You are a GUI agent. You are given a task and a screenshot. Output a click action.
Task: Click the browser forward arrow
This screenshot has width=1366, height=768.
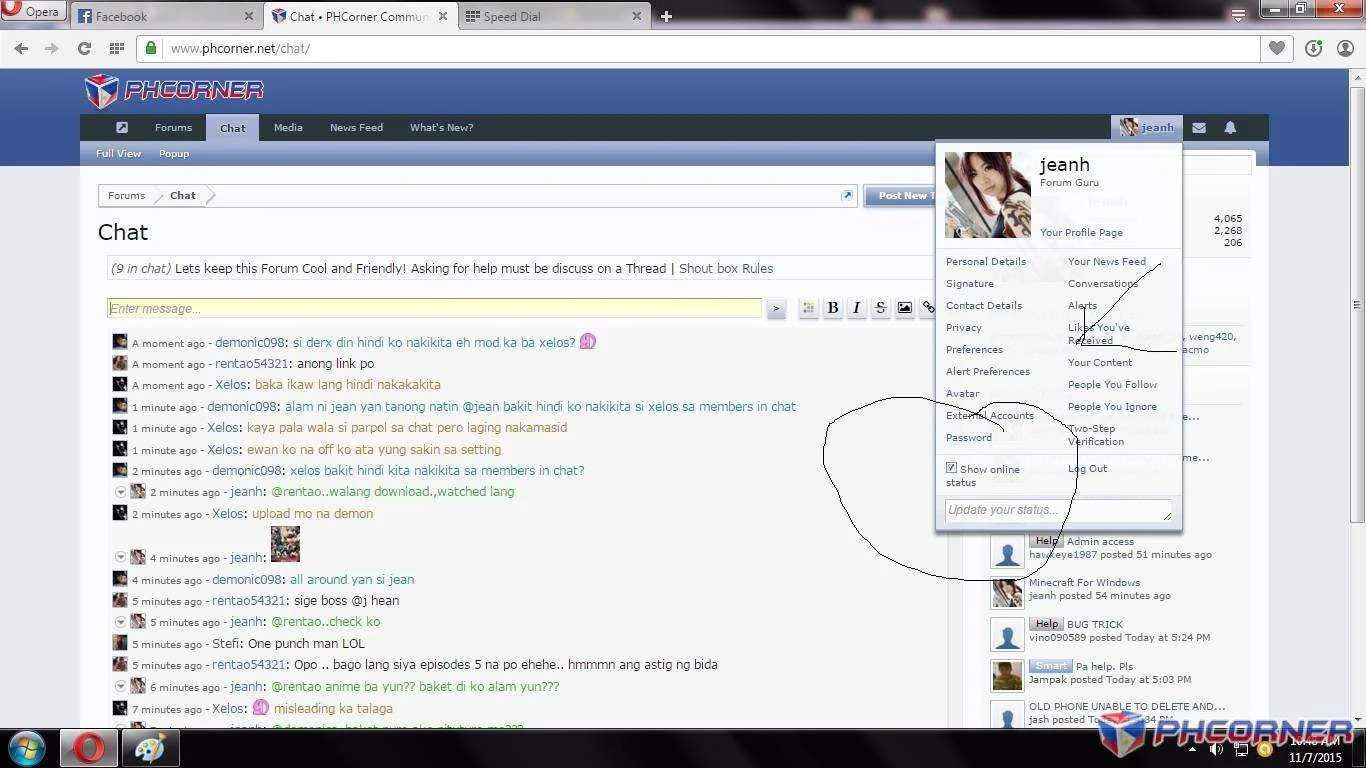coord(52,48)
